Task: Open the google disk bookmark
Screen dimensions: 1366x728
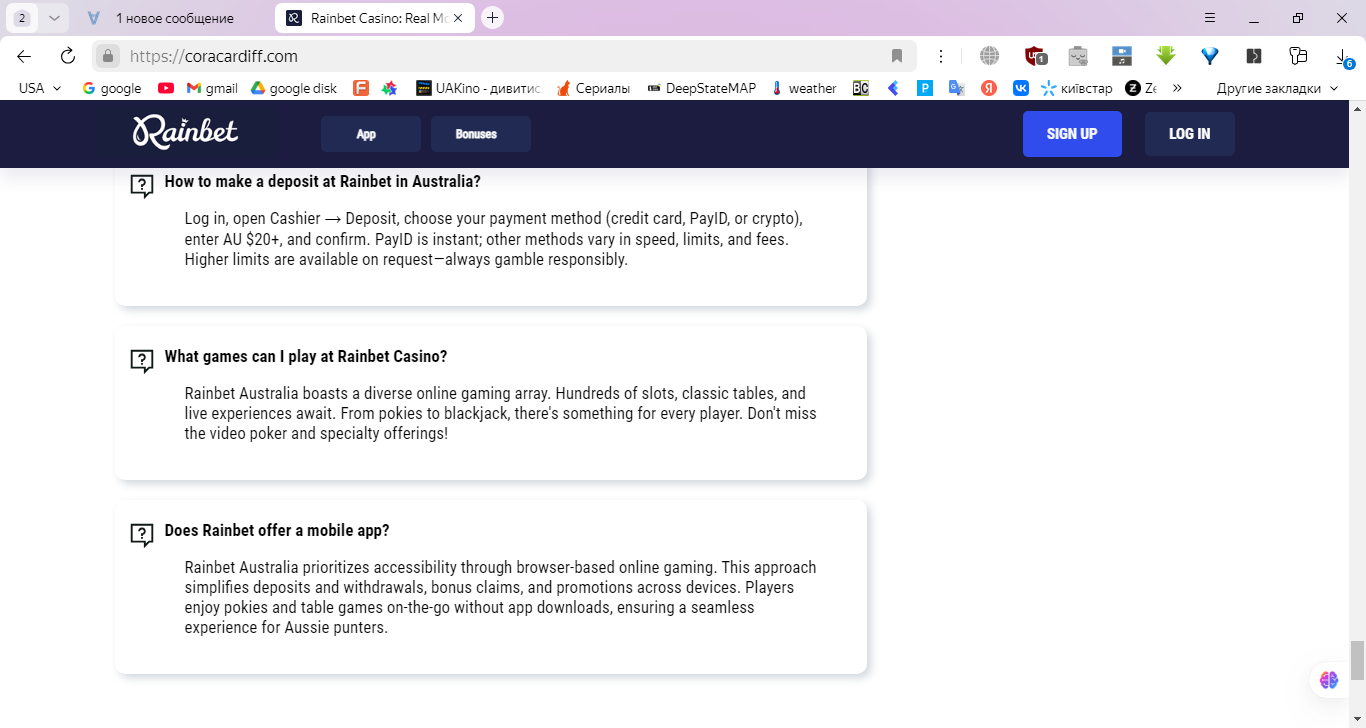Action: click(x=294, y=88)
